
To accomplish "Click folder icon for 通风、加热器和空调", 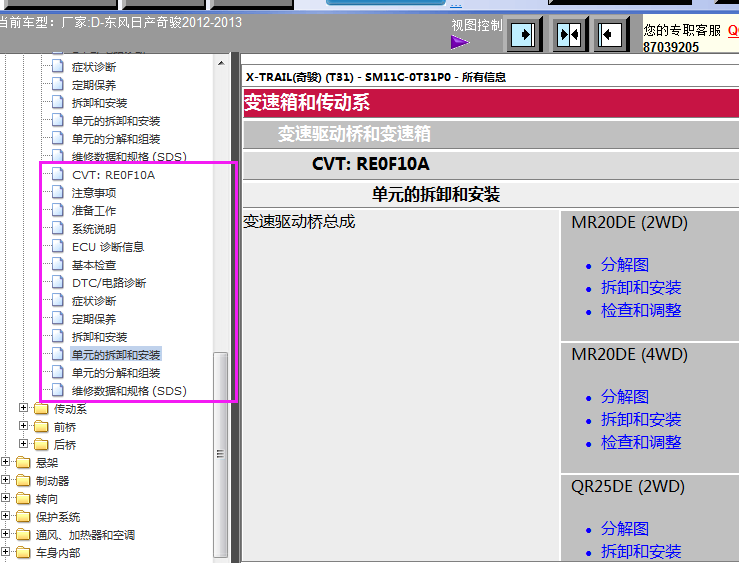I will click(x=23, y=534).
